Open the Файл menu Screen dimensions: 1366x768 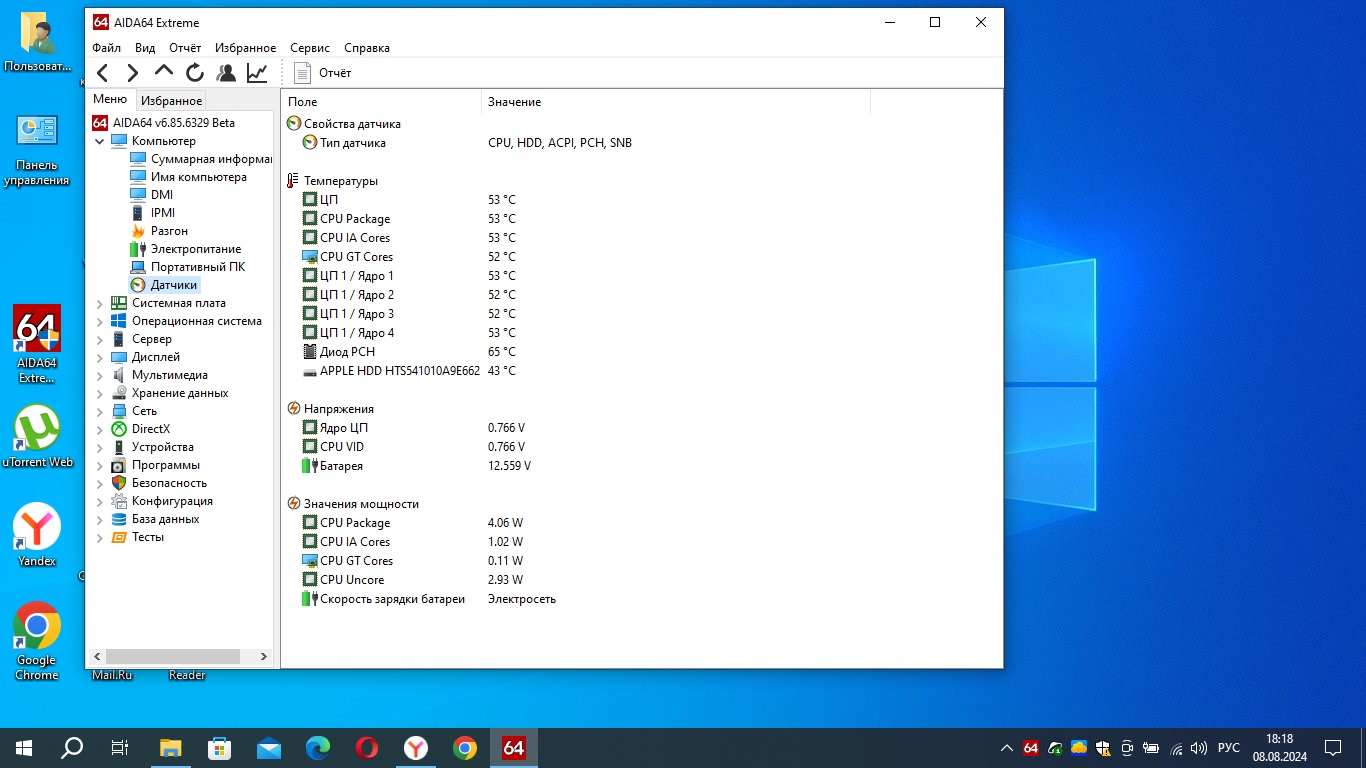tap(106, 48)
